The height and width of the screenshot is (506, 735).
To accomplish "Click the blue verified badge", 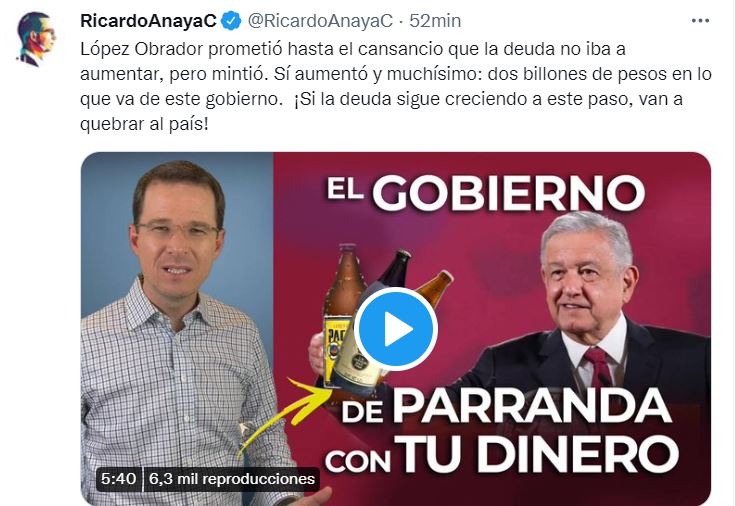I will [x=231, y=21].
